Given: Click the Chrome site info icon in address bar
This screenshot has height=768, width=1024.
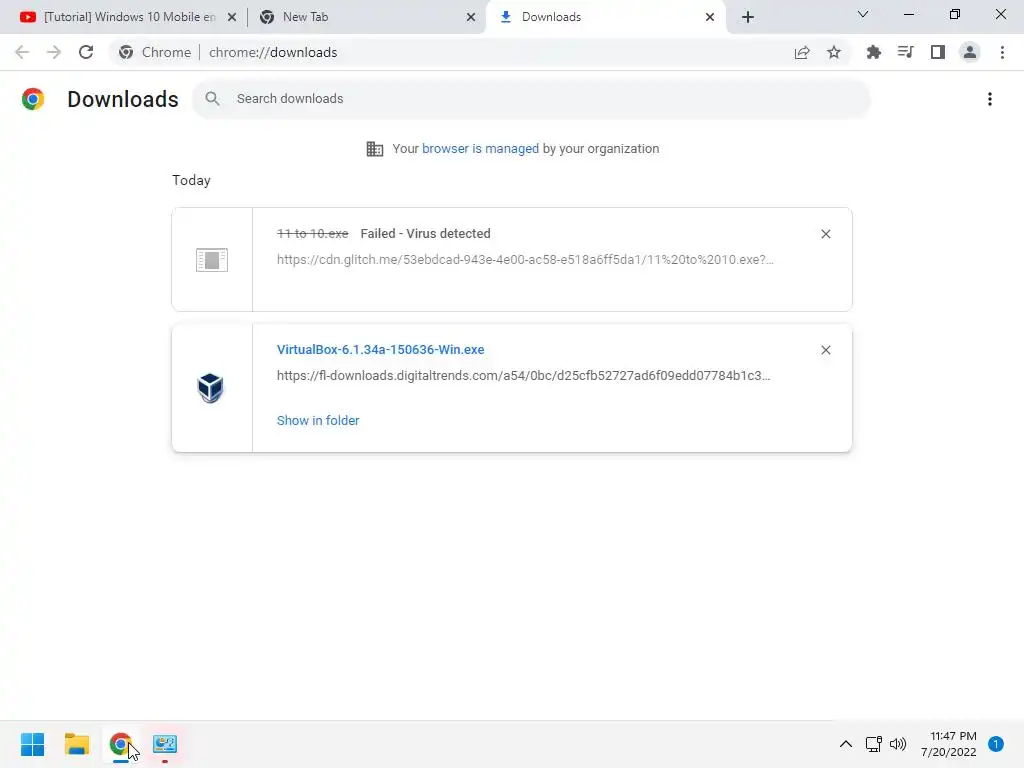Looking at the screenshot, I should tap(126, 52).
